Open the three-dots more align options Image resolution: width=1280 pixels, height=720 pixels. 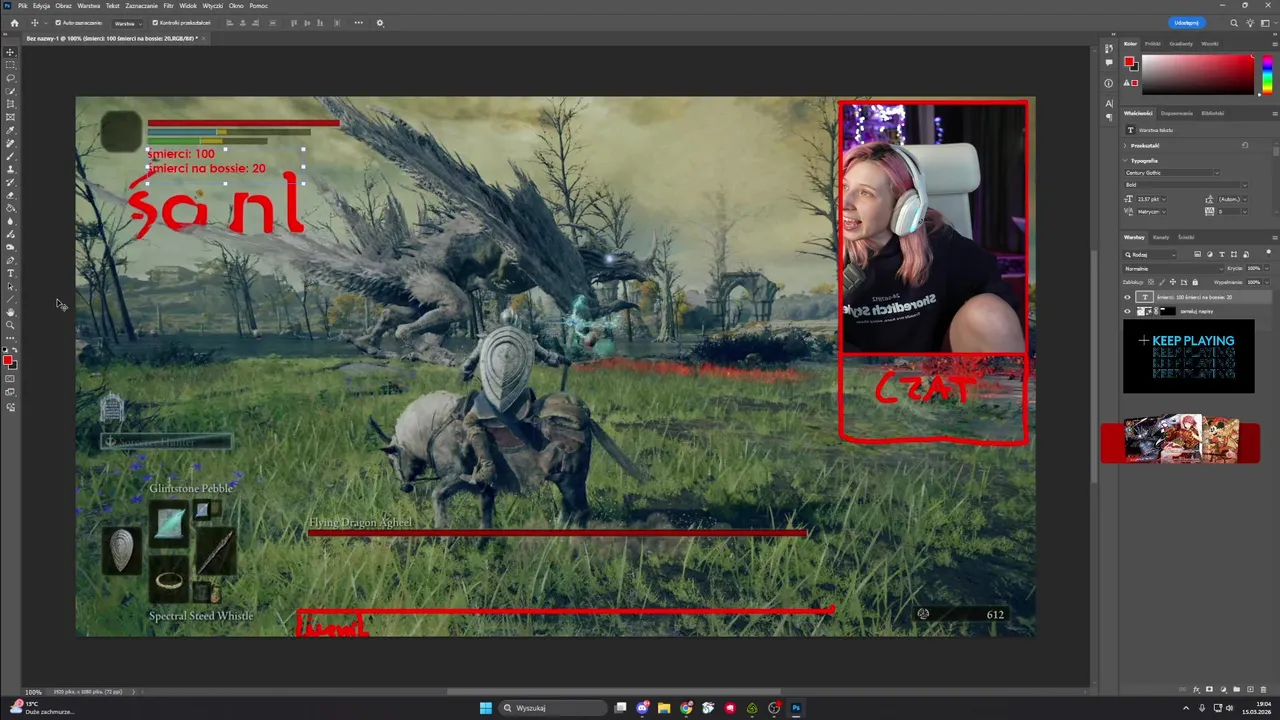(x=358, y=23)
